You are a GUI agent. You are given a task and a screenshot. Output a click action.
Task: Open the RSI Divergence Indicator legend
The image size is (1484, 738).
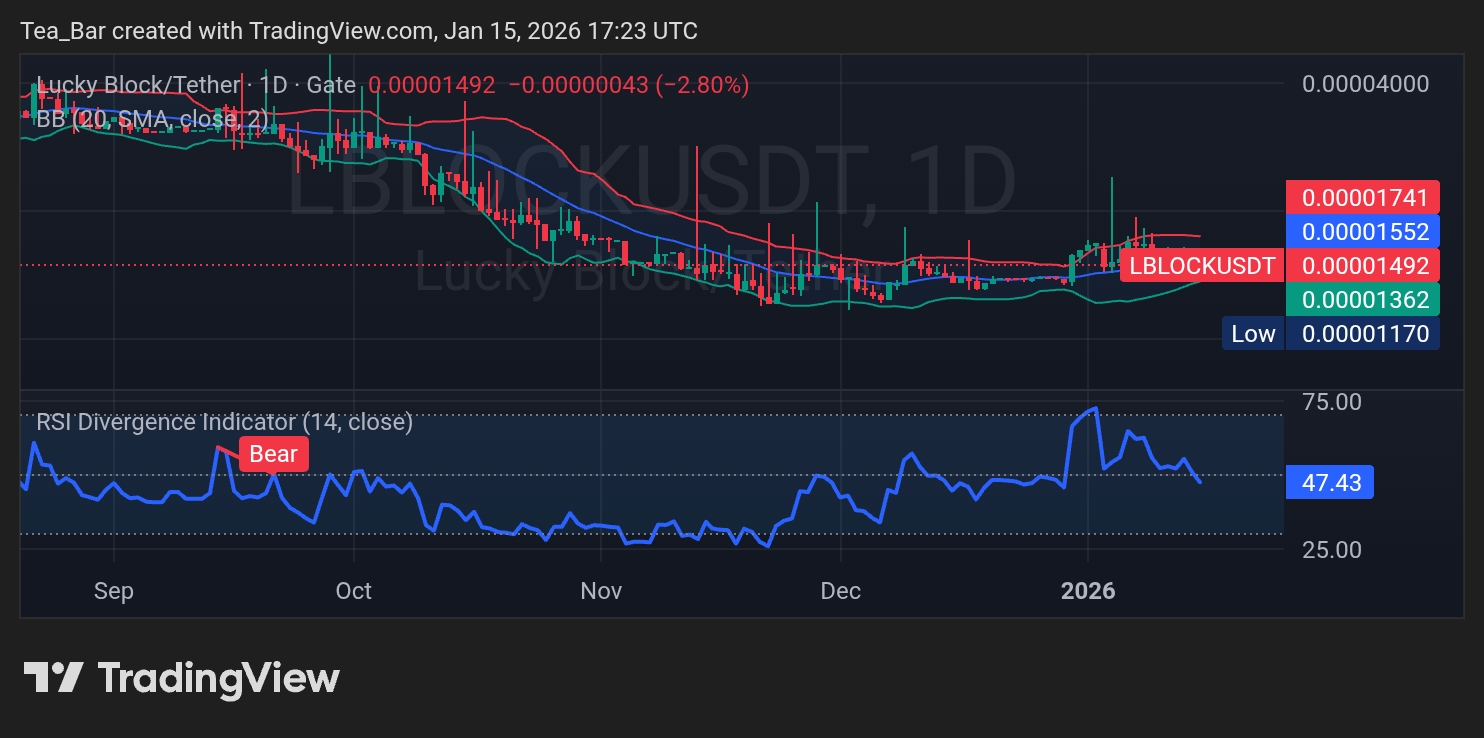pos(225,422)
